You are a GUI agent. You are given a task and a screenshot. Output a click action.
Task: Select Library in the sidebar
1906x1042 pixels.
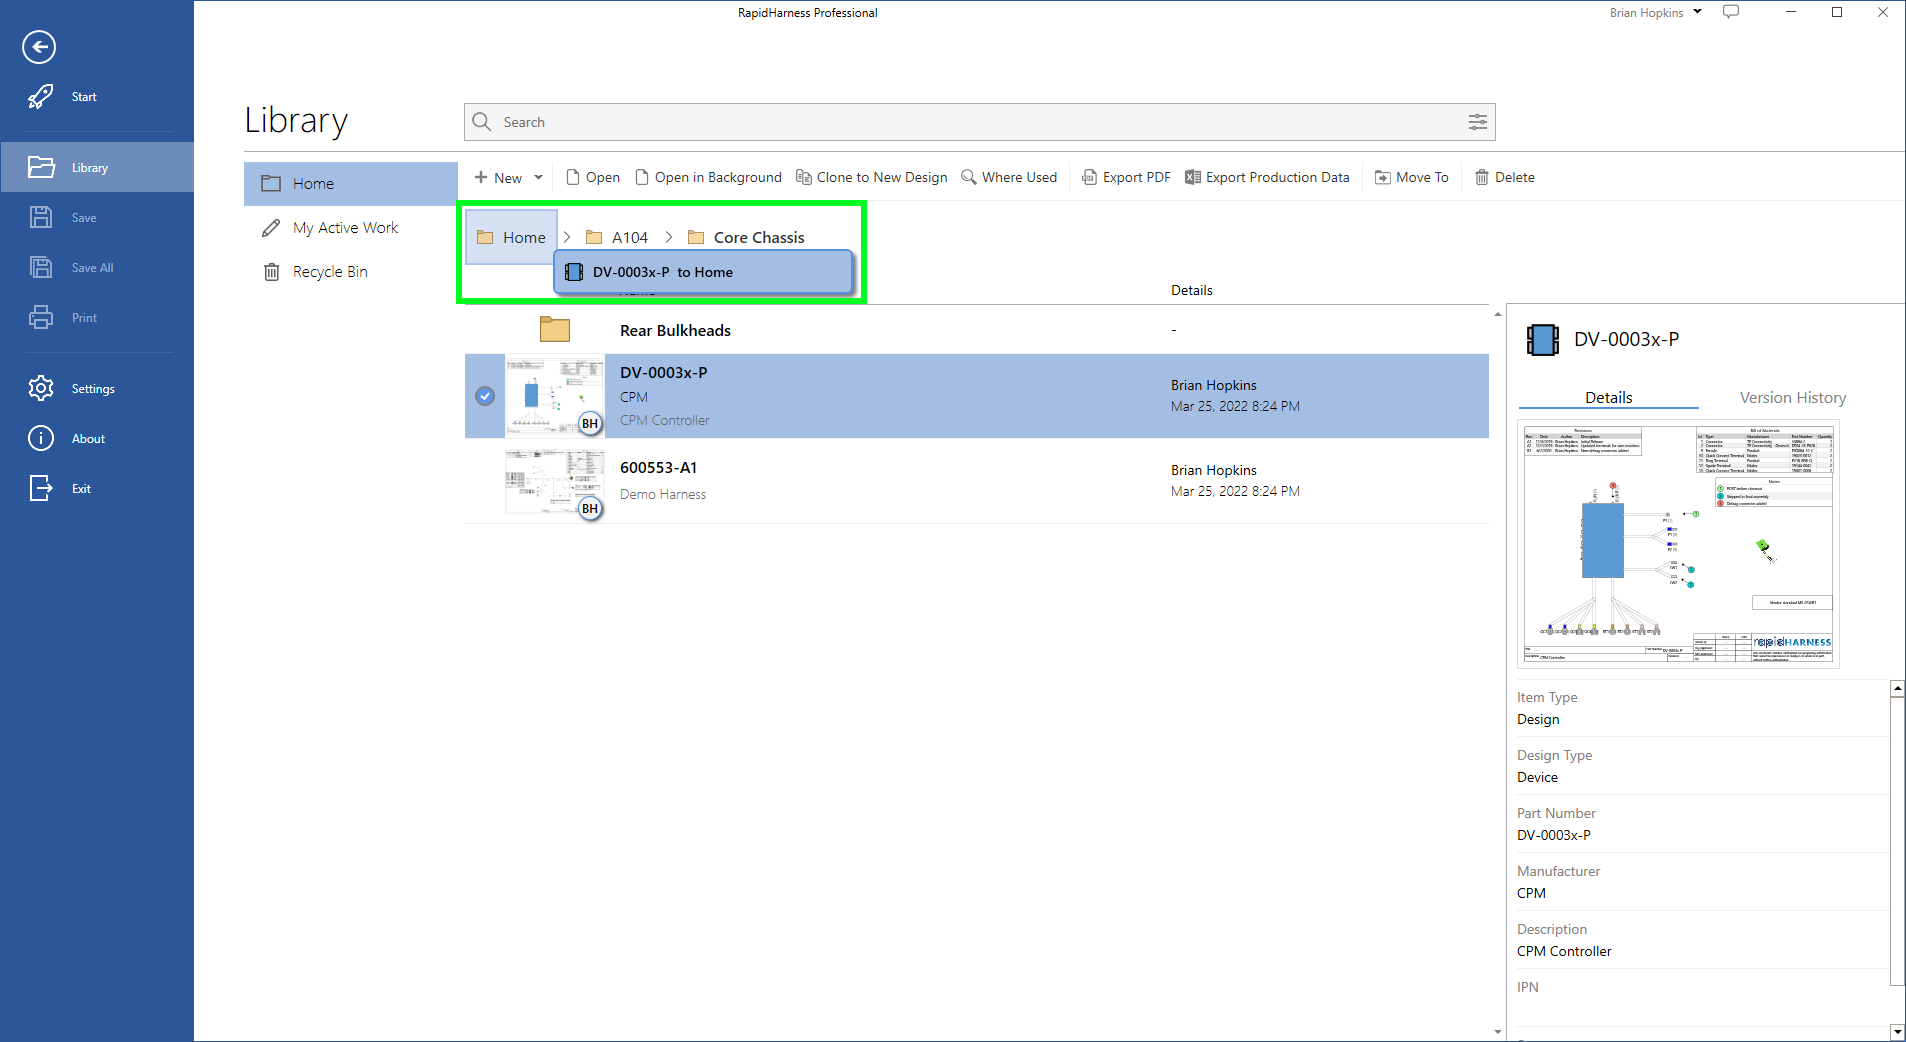97,167
